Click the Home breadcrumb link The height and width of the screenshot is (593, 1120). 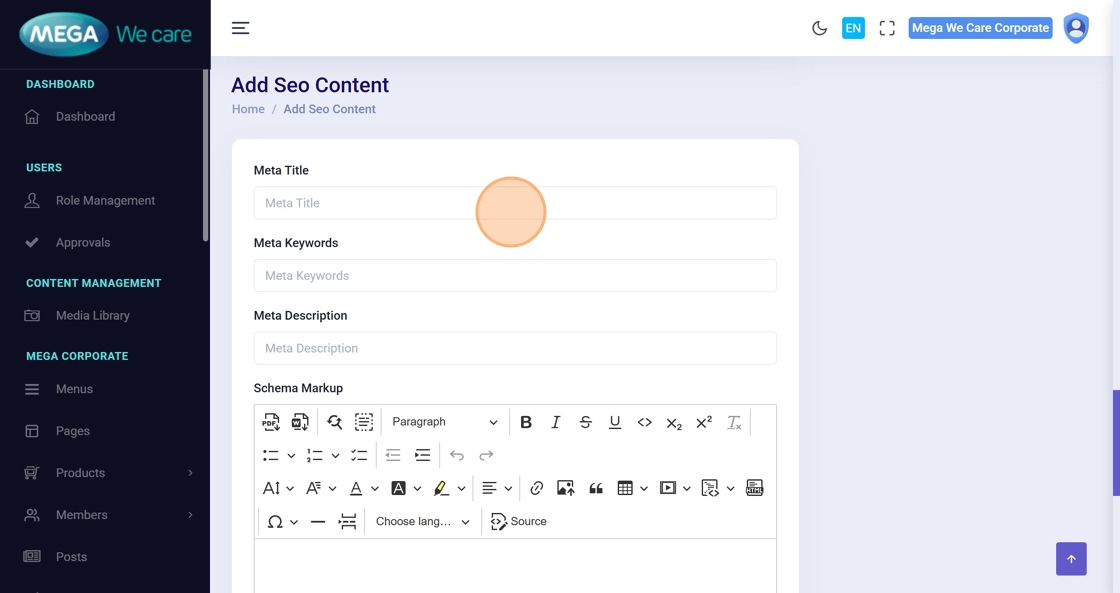coord(248,109)
